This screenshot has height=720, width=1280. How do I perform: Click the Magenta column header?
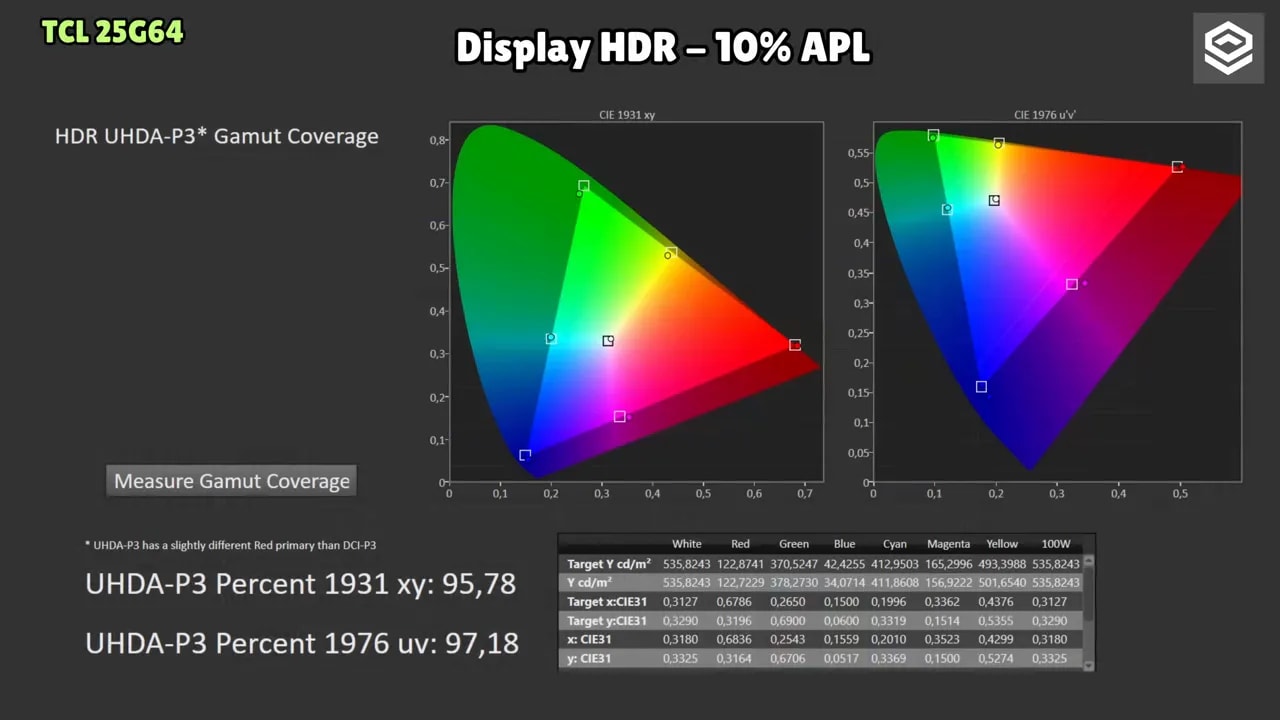[948, 544]
